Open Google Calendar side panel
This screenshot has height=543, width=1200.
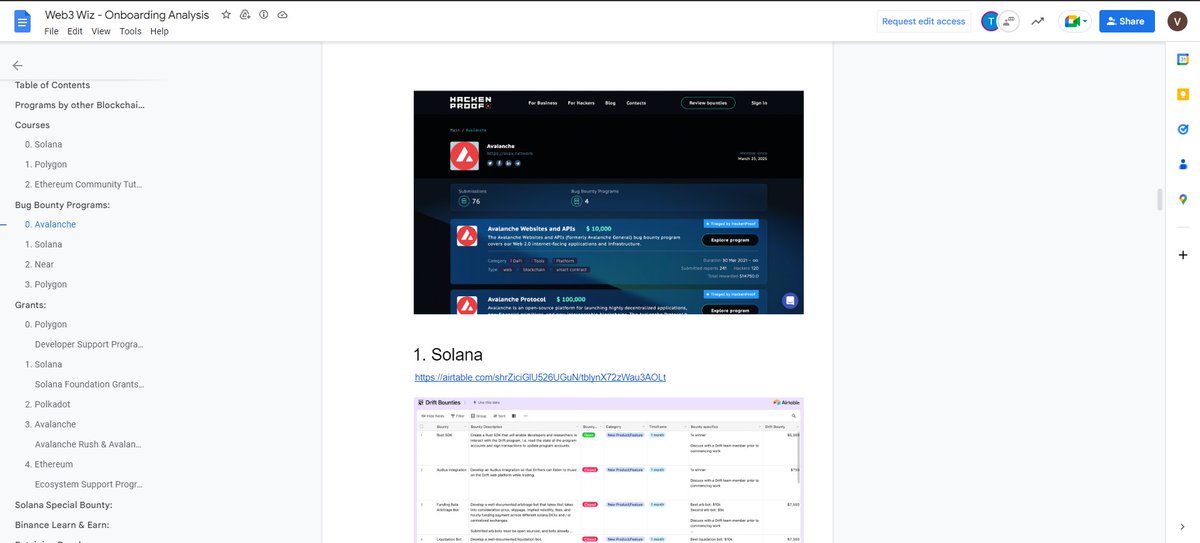[1183, 61]
